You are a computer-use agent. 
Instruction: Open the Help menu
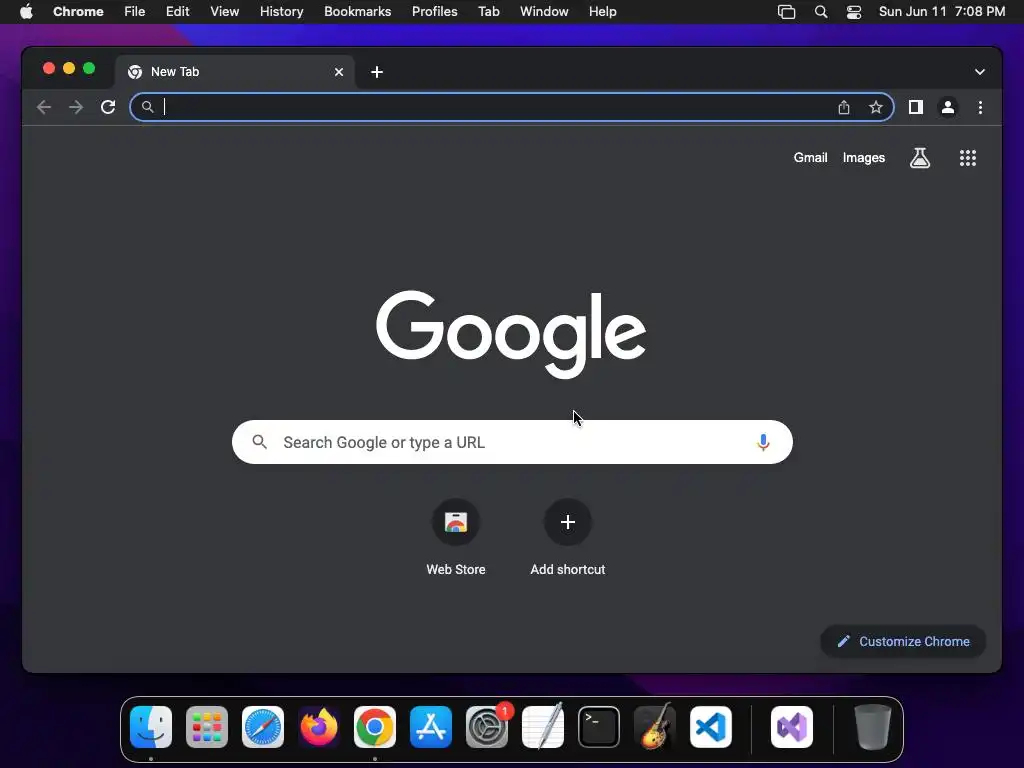602,12
